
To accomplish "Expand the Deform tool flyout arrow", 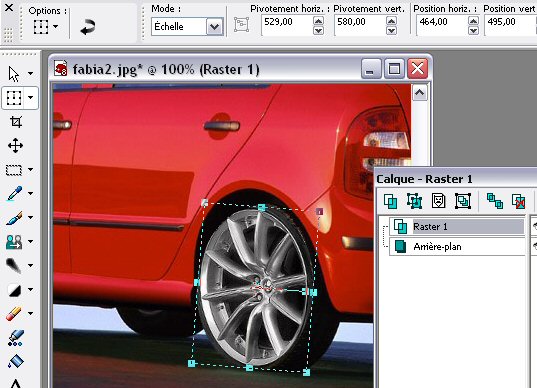I will pos(30,98).
